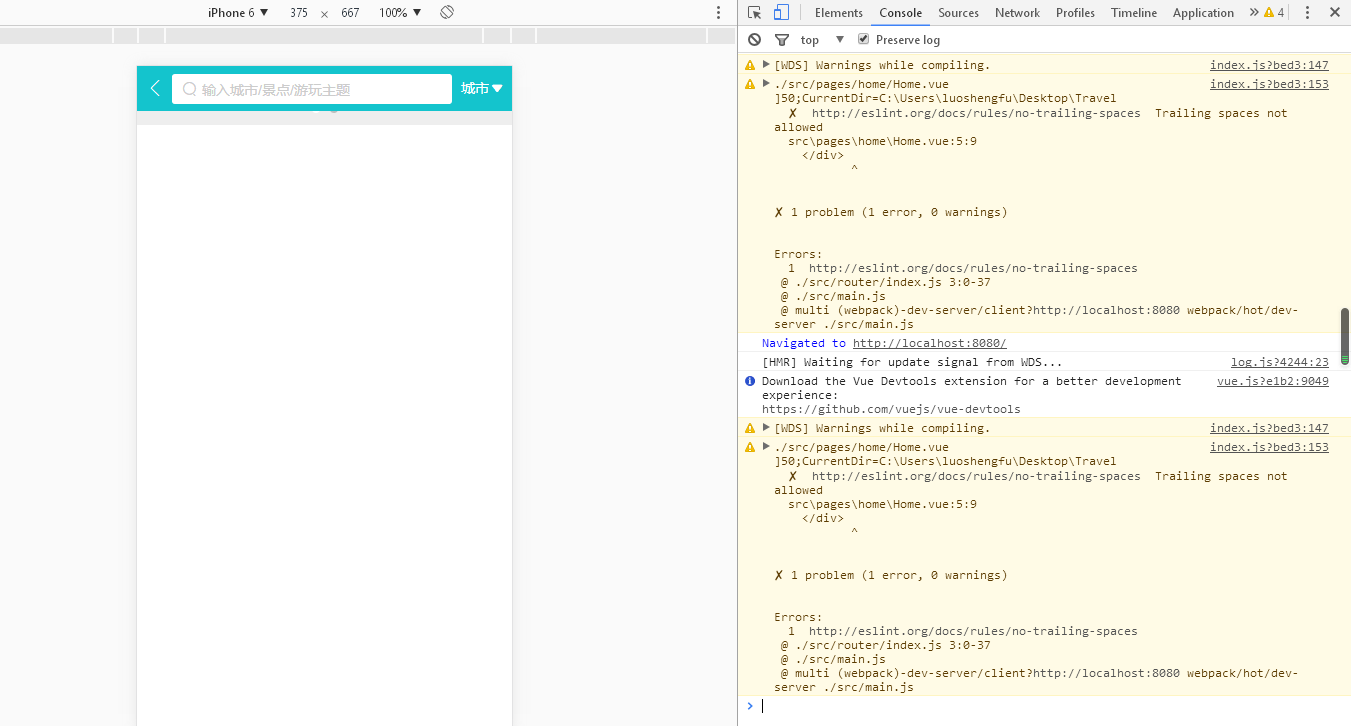Open device toolbar three-dot options menu
The width and height of the screenshot is (1351, 726).
tap(718, 13)
